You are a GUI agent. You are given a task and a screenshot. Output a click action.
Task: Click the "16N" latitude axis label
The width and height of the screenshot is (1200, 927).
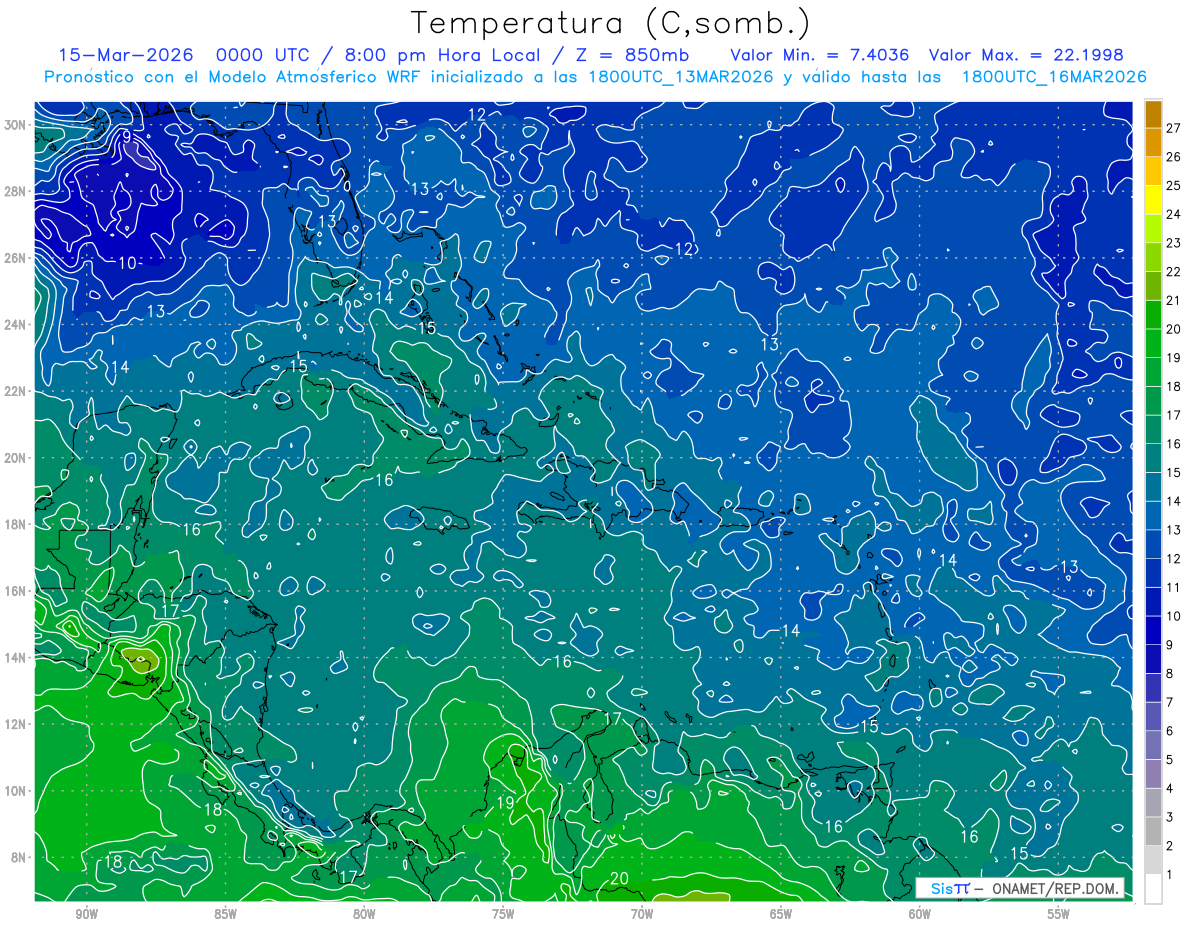[15, 591]
